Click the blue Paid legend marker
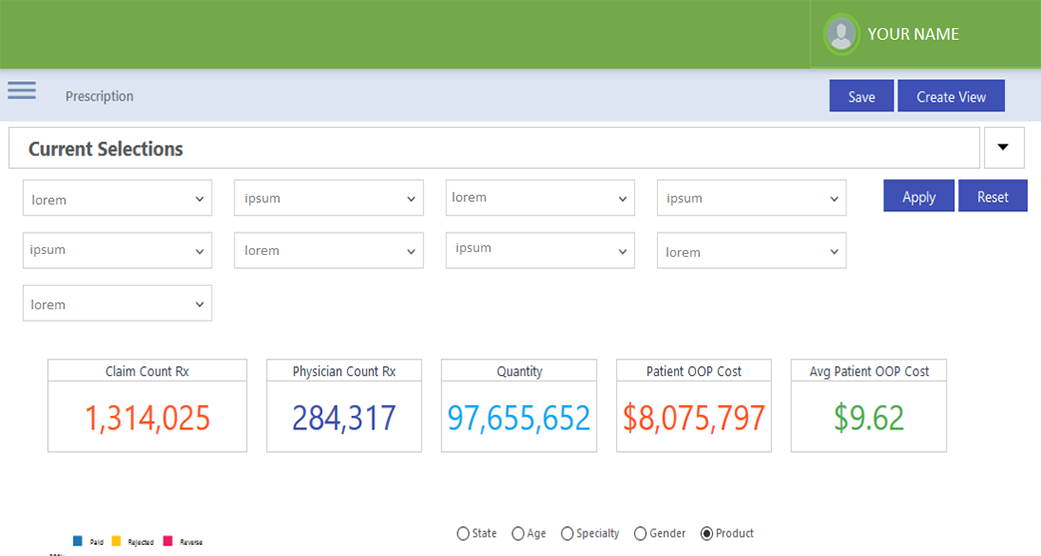The image size is (1041, 556). tap(78, 541)
